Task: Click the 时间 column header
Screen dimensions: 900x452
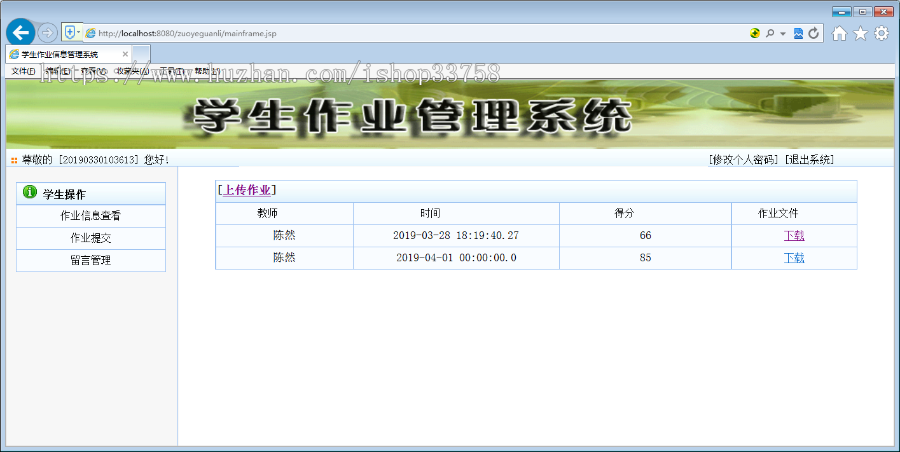Action: pos(430,213)
